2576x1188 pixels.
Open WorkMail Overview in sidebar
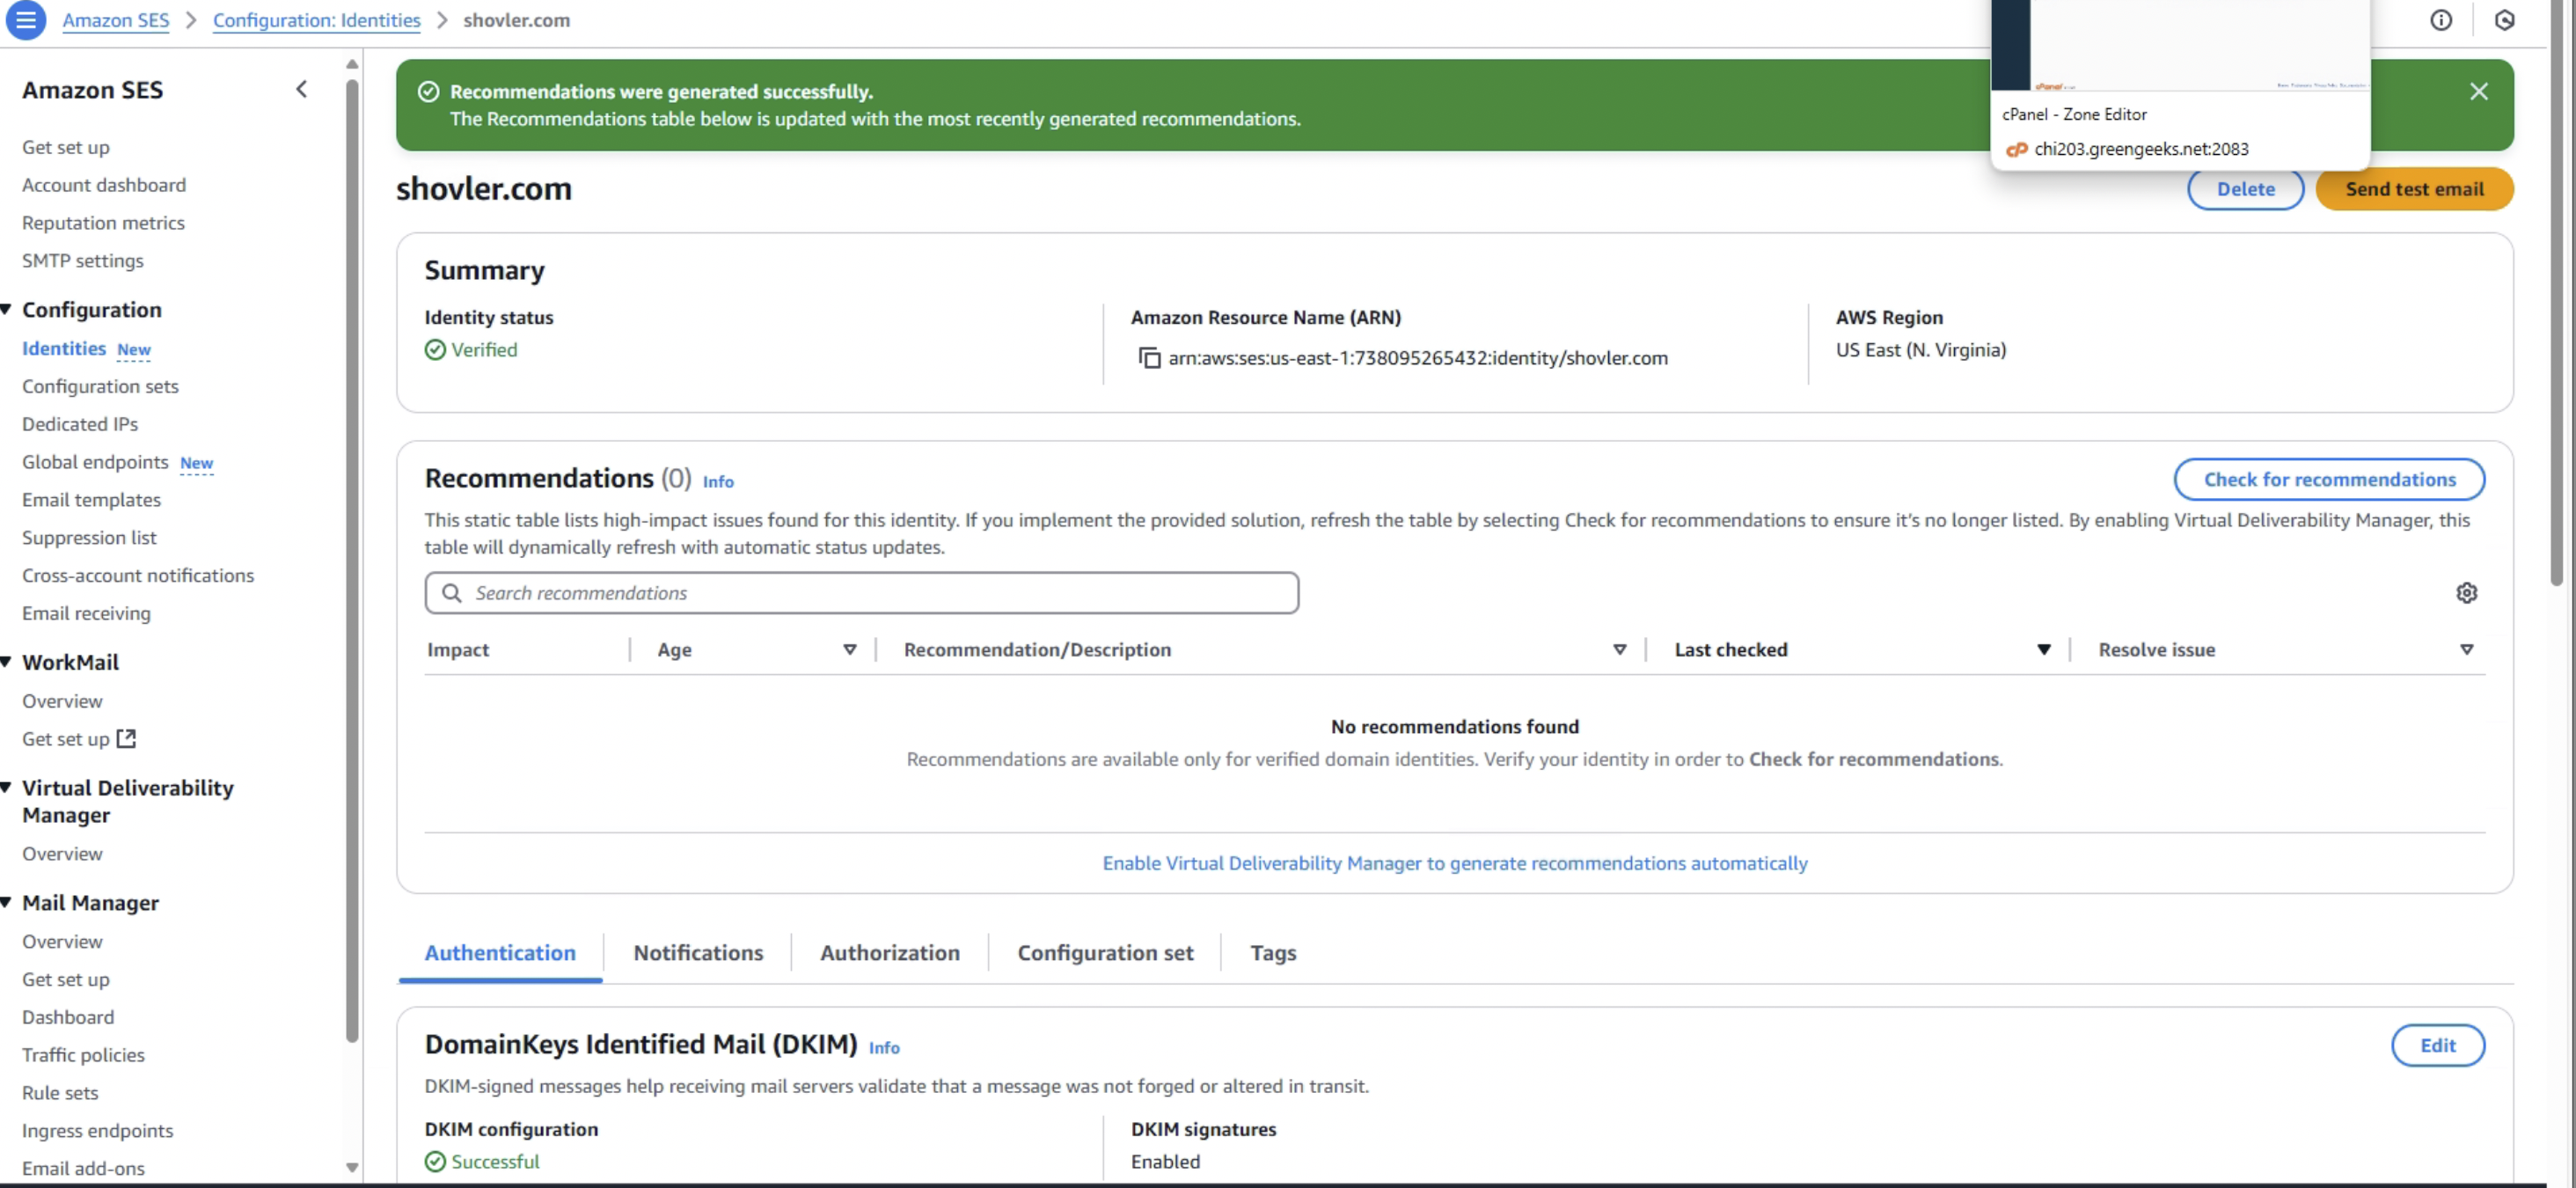pos(62,701)
